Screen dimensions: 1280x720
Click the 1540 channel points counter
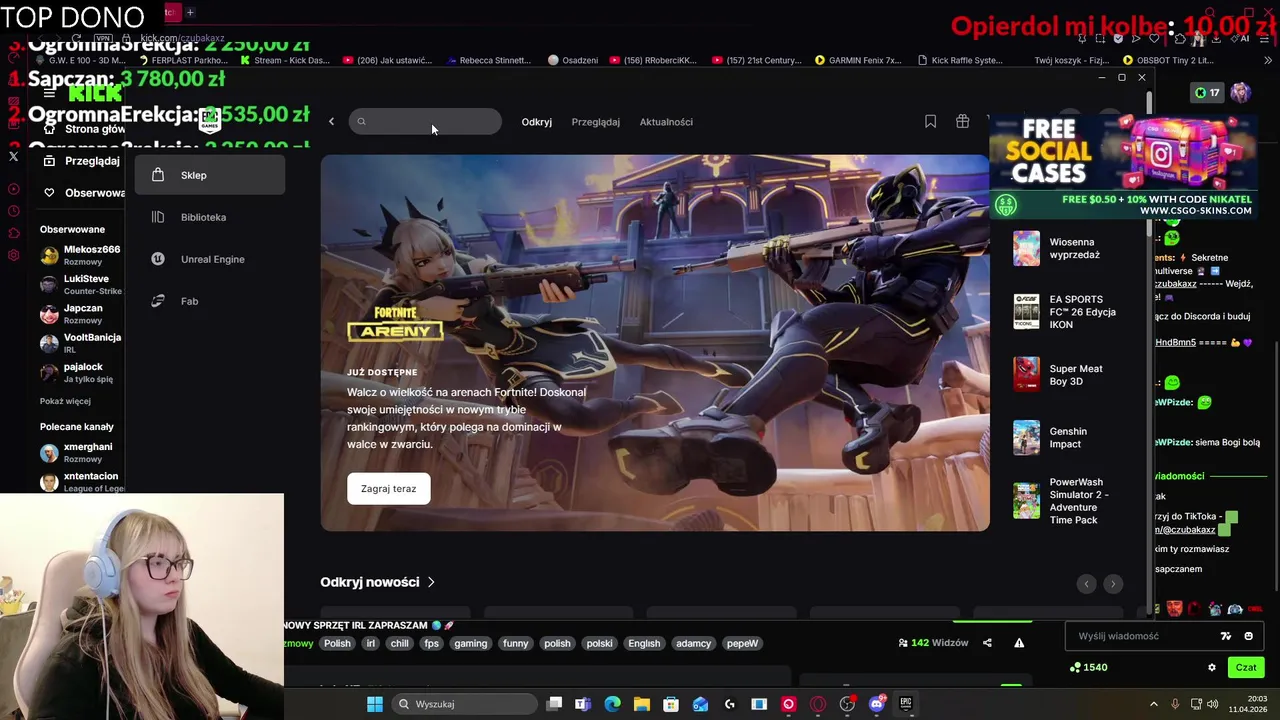pyautogui.click(x=1089, y=667)
